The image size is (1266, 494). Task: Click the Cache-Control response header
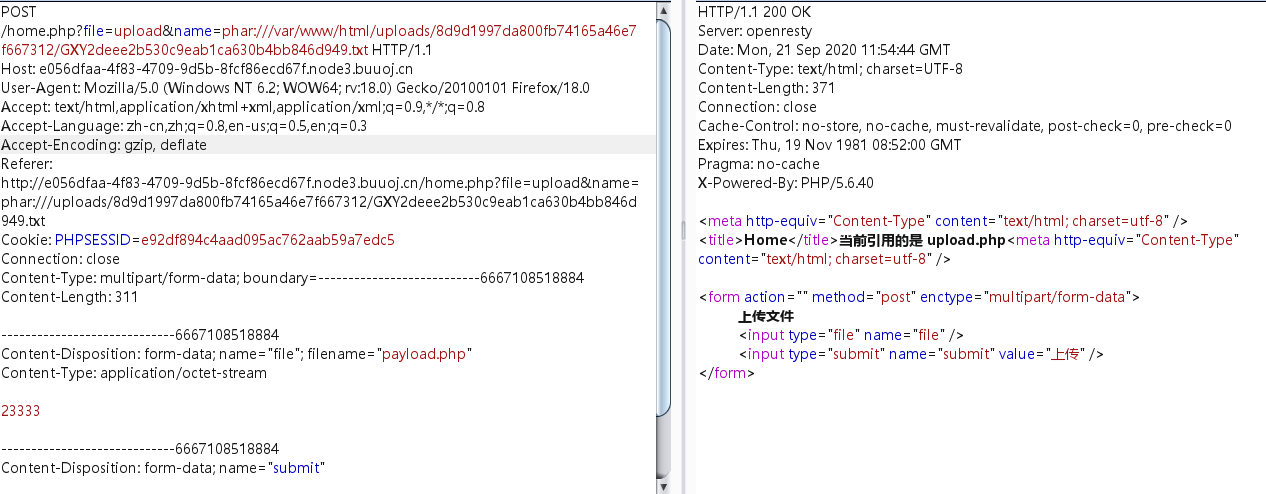[x=965, y=126]
